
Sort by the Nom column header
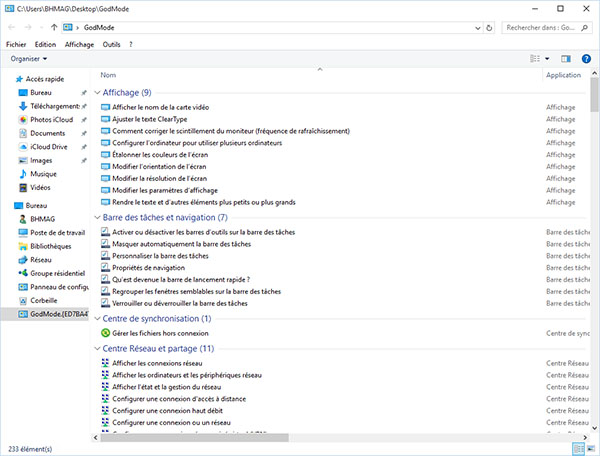(109, 75)
